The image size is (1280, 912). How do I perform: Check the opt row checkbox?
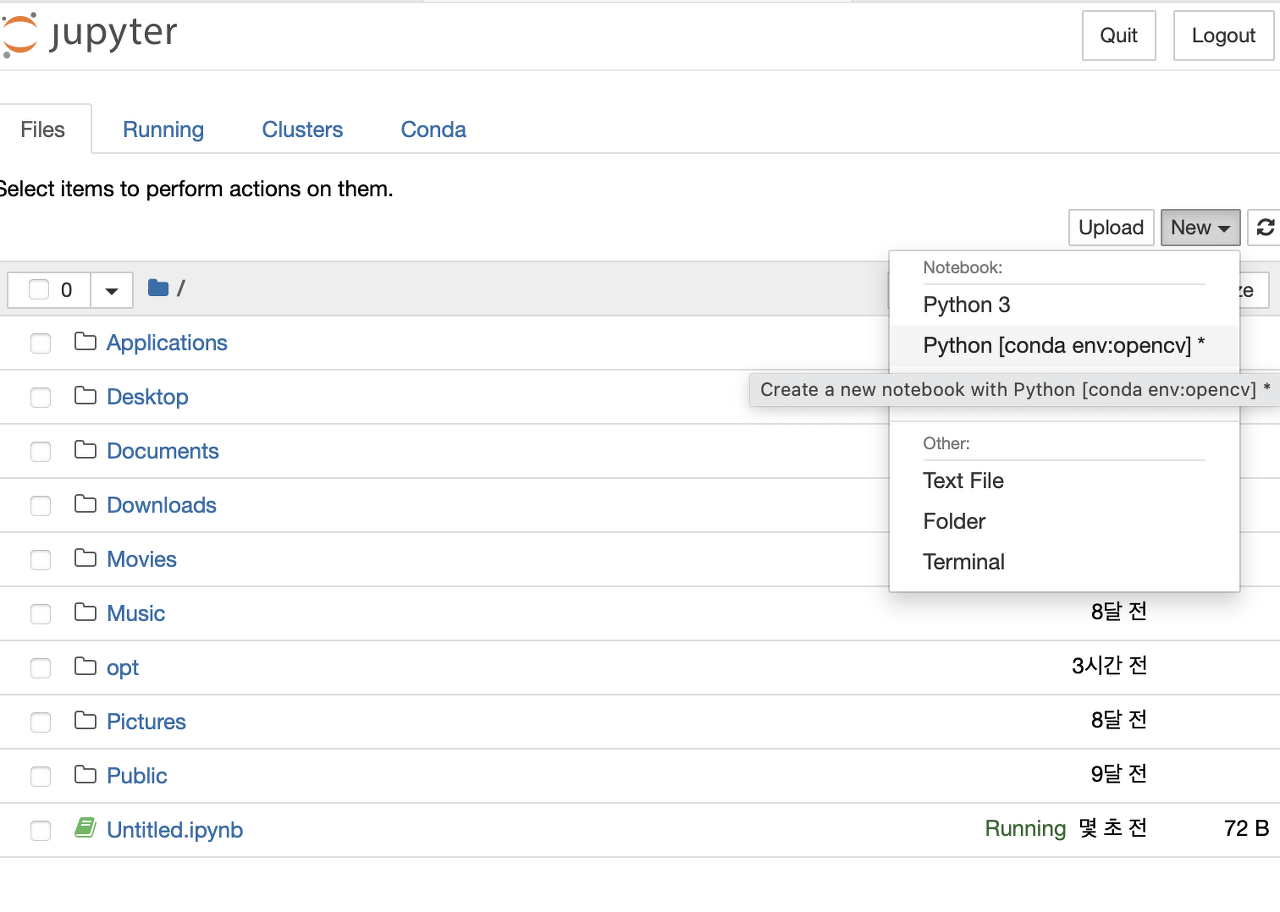coord(40,668)
